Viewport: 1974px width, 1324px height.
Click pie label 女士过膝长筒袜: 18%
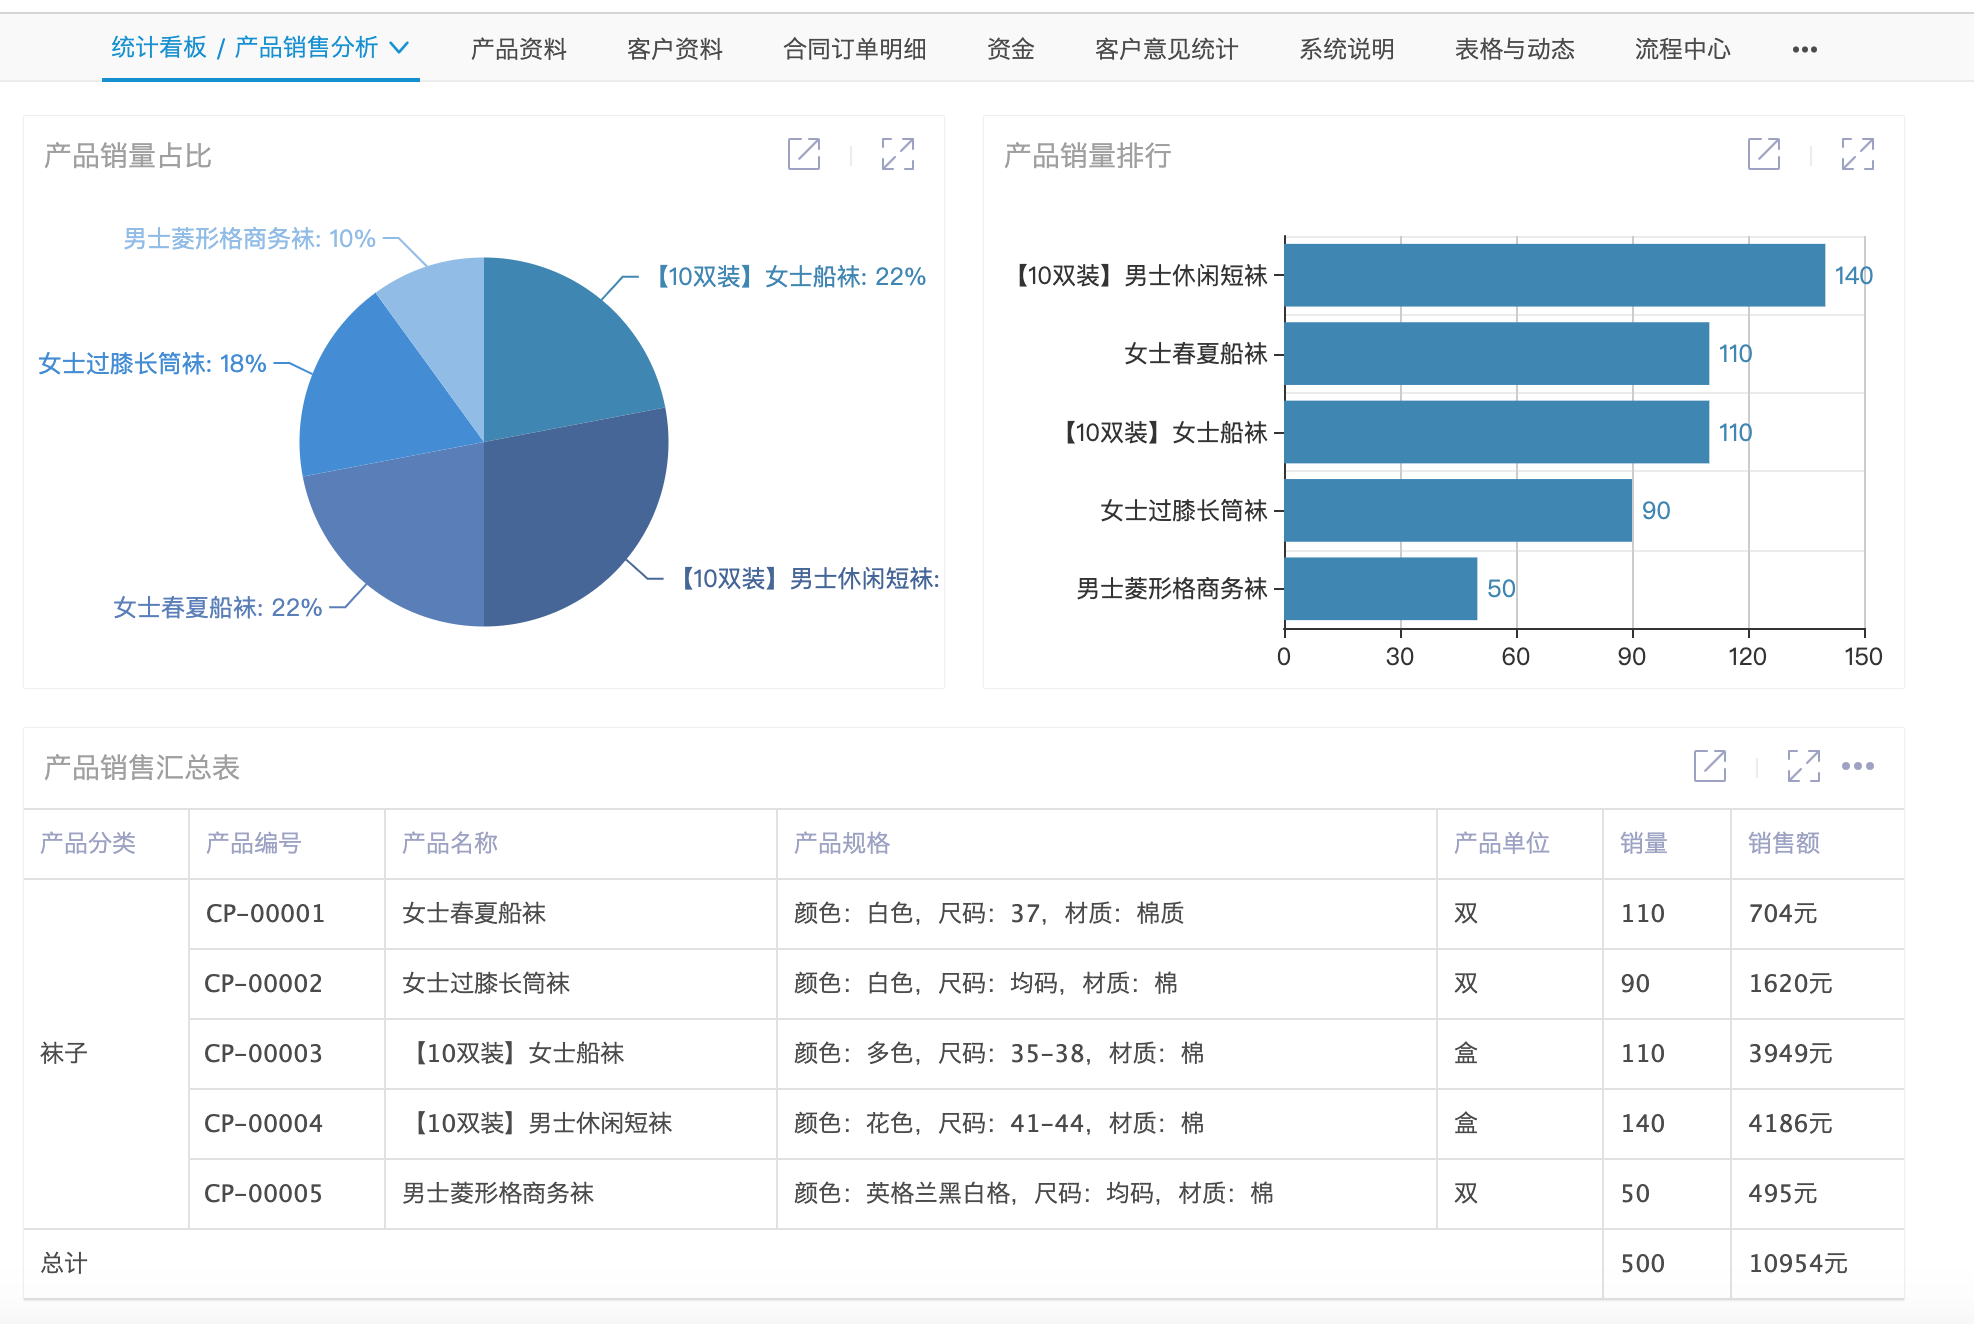pyautogui.click(x=152, y=363)
